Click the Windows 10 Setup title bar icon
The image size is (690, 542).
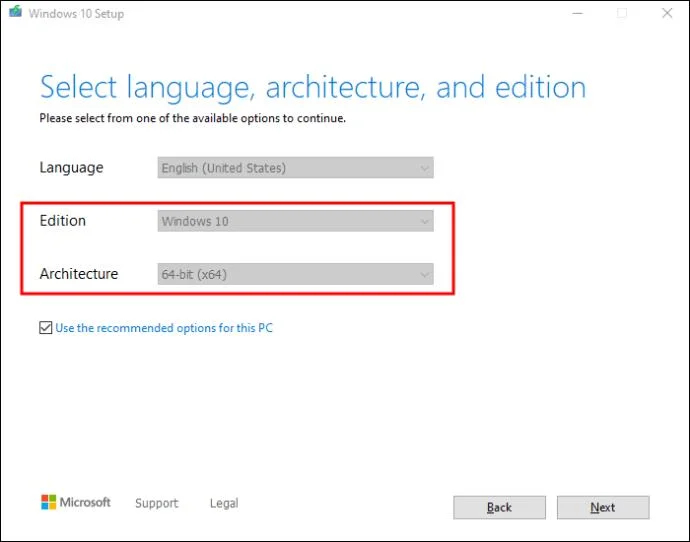point(15,12)
